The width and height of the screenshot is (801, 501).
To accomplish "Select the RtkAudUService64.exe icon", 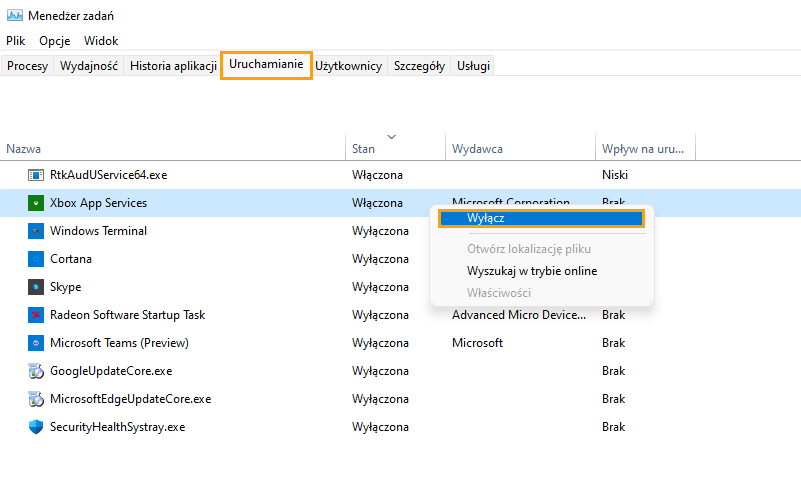I will point(36,175).
